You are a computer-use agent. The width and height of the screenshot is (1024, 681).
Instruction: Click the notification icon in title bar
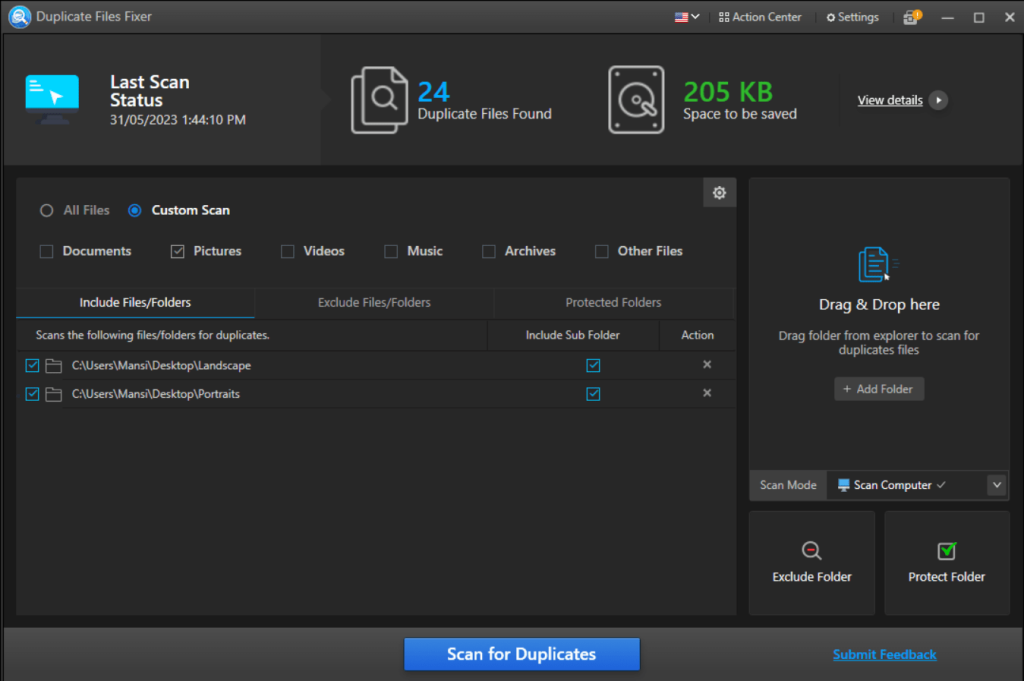[912, 17]
